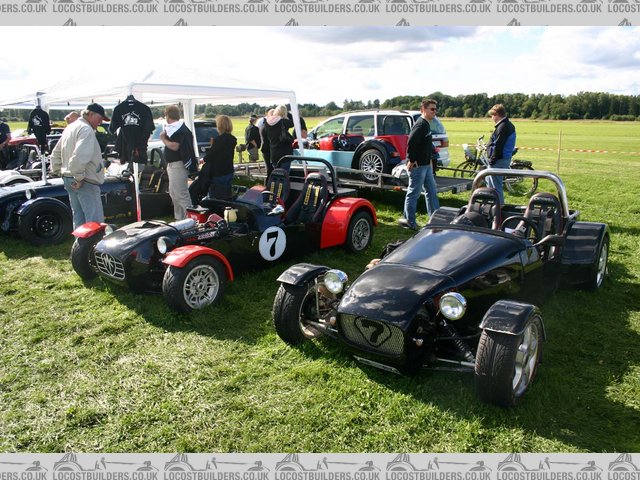
Task: Click the left chrome headlight of the black car
Action: (335, 281)
